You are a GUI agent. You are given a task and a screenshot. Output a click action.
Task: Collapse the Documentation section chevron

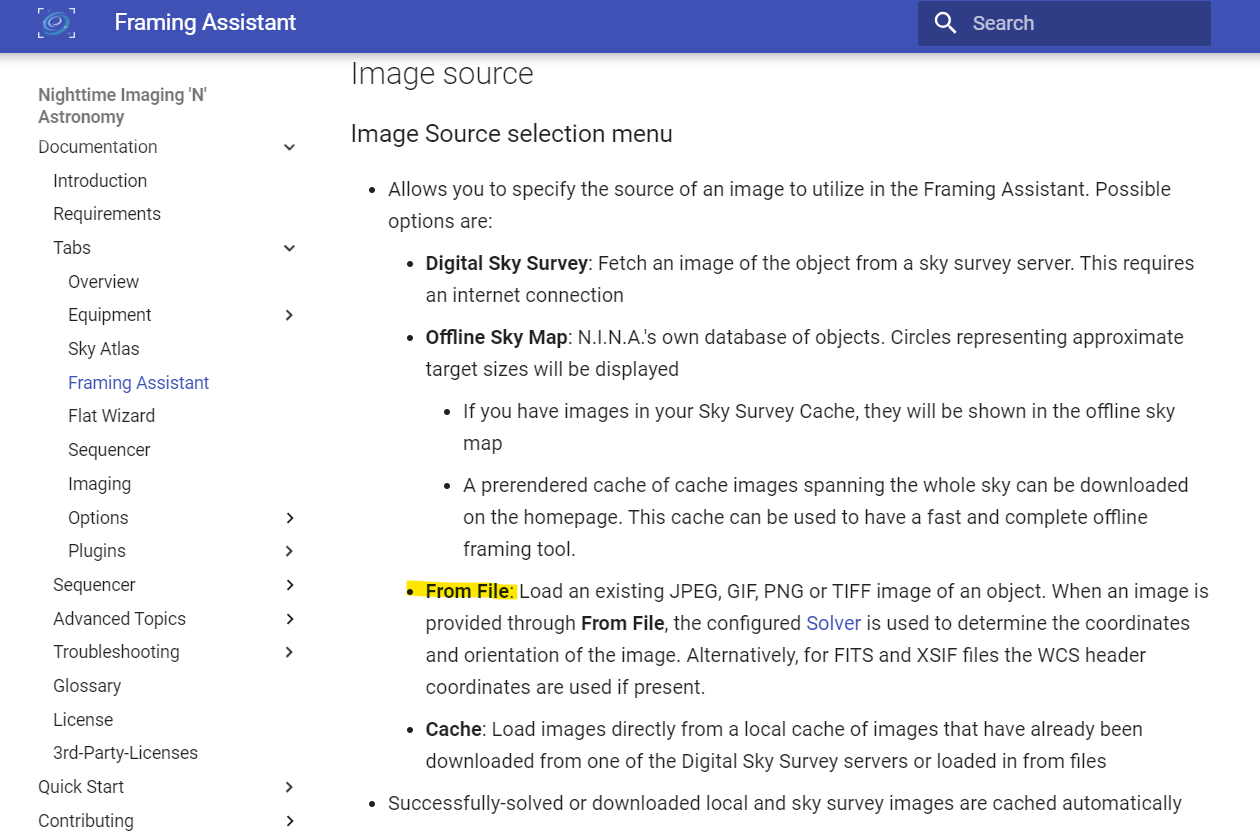tap(289, 147)
